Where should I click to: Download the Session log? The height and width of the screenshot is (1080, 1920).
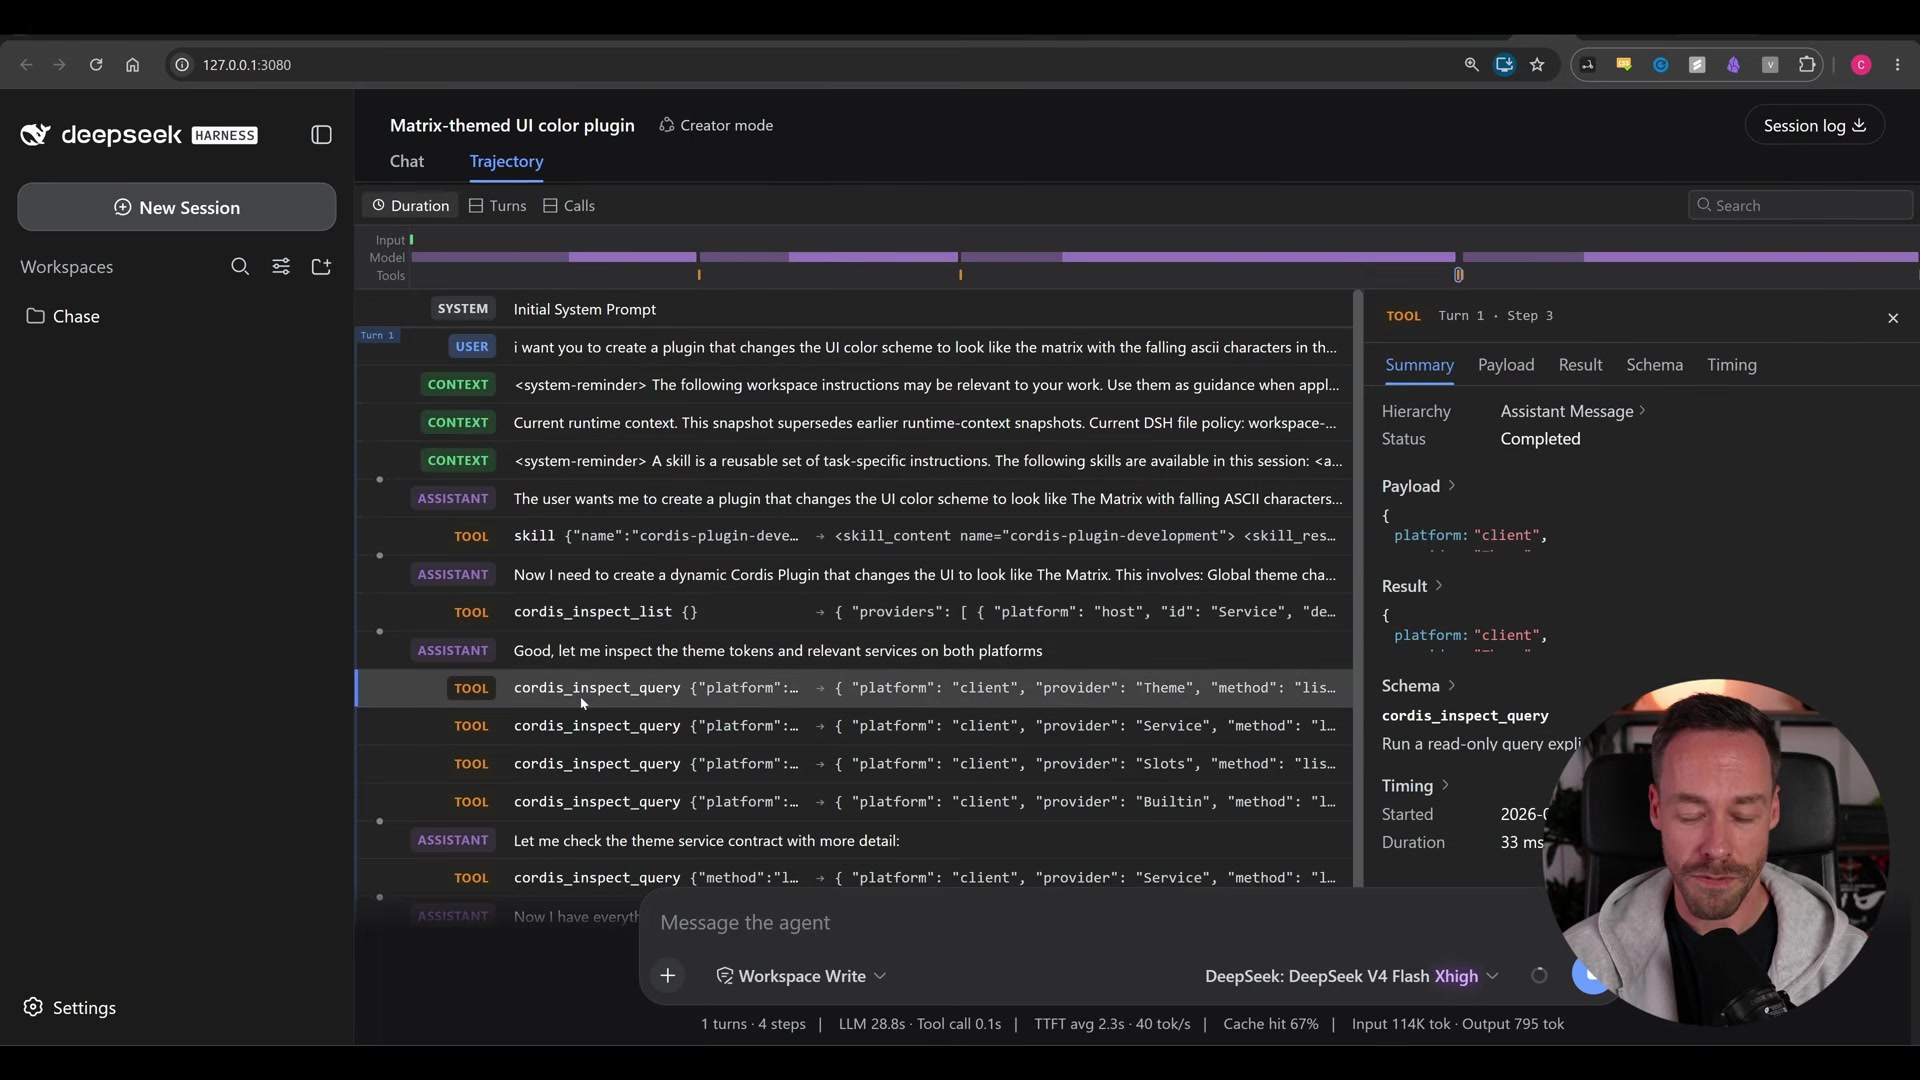pos(1814,125)
